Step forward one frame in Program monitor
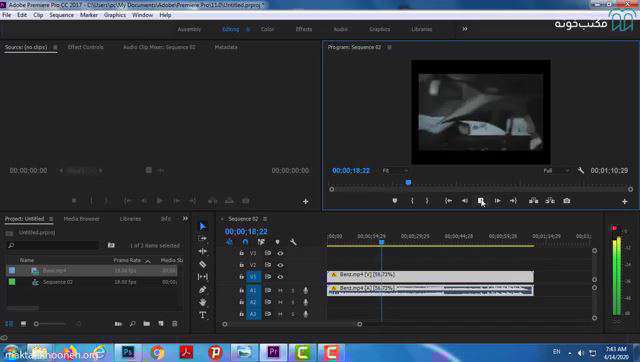This screenshot has width=640, height=362. tap(497, 201)
